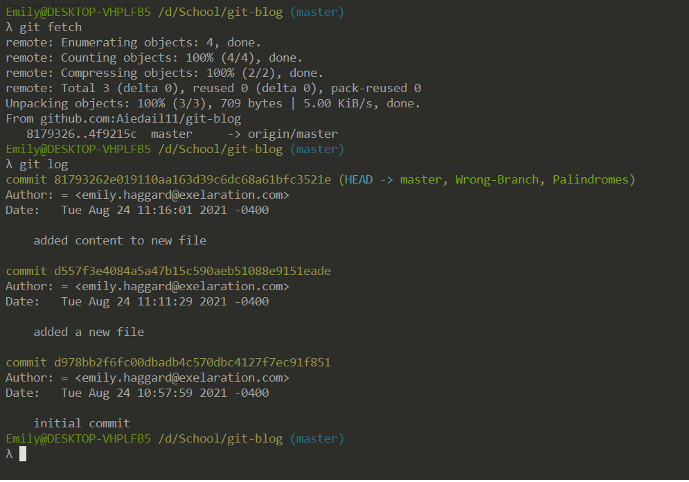Click the second commit hash d557f3e4084a
Viewport: 689px width, 482px height.
192,271
